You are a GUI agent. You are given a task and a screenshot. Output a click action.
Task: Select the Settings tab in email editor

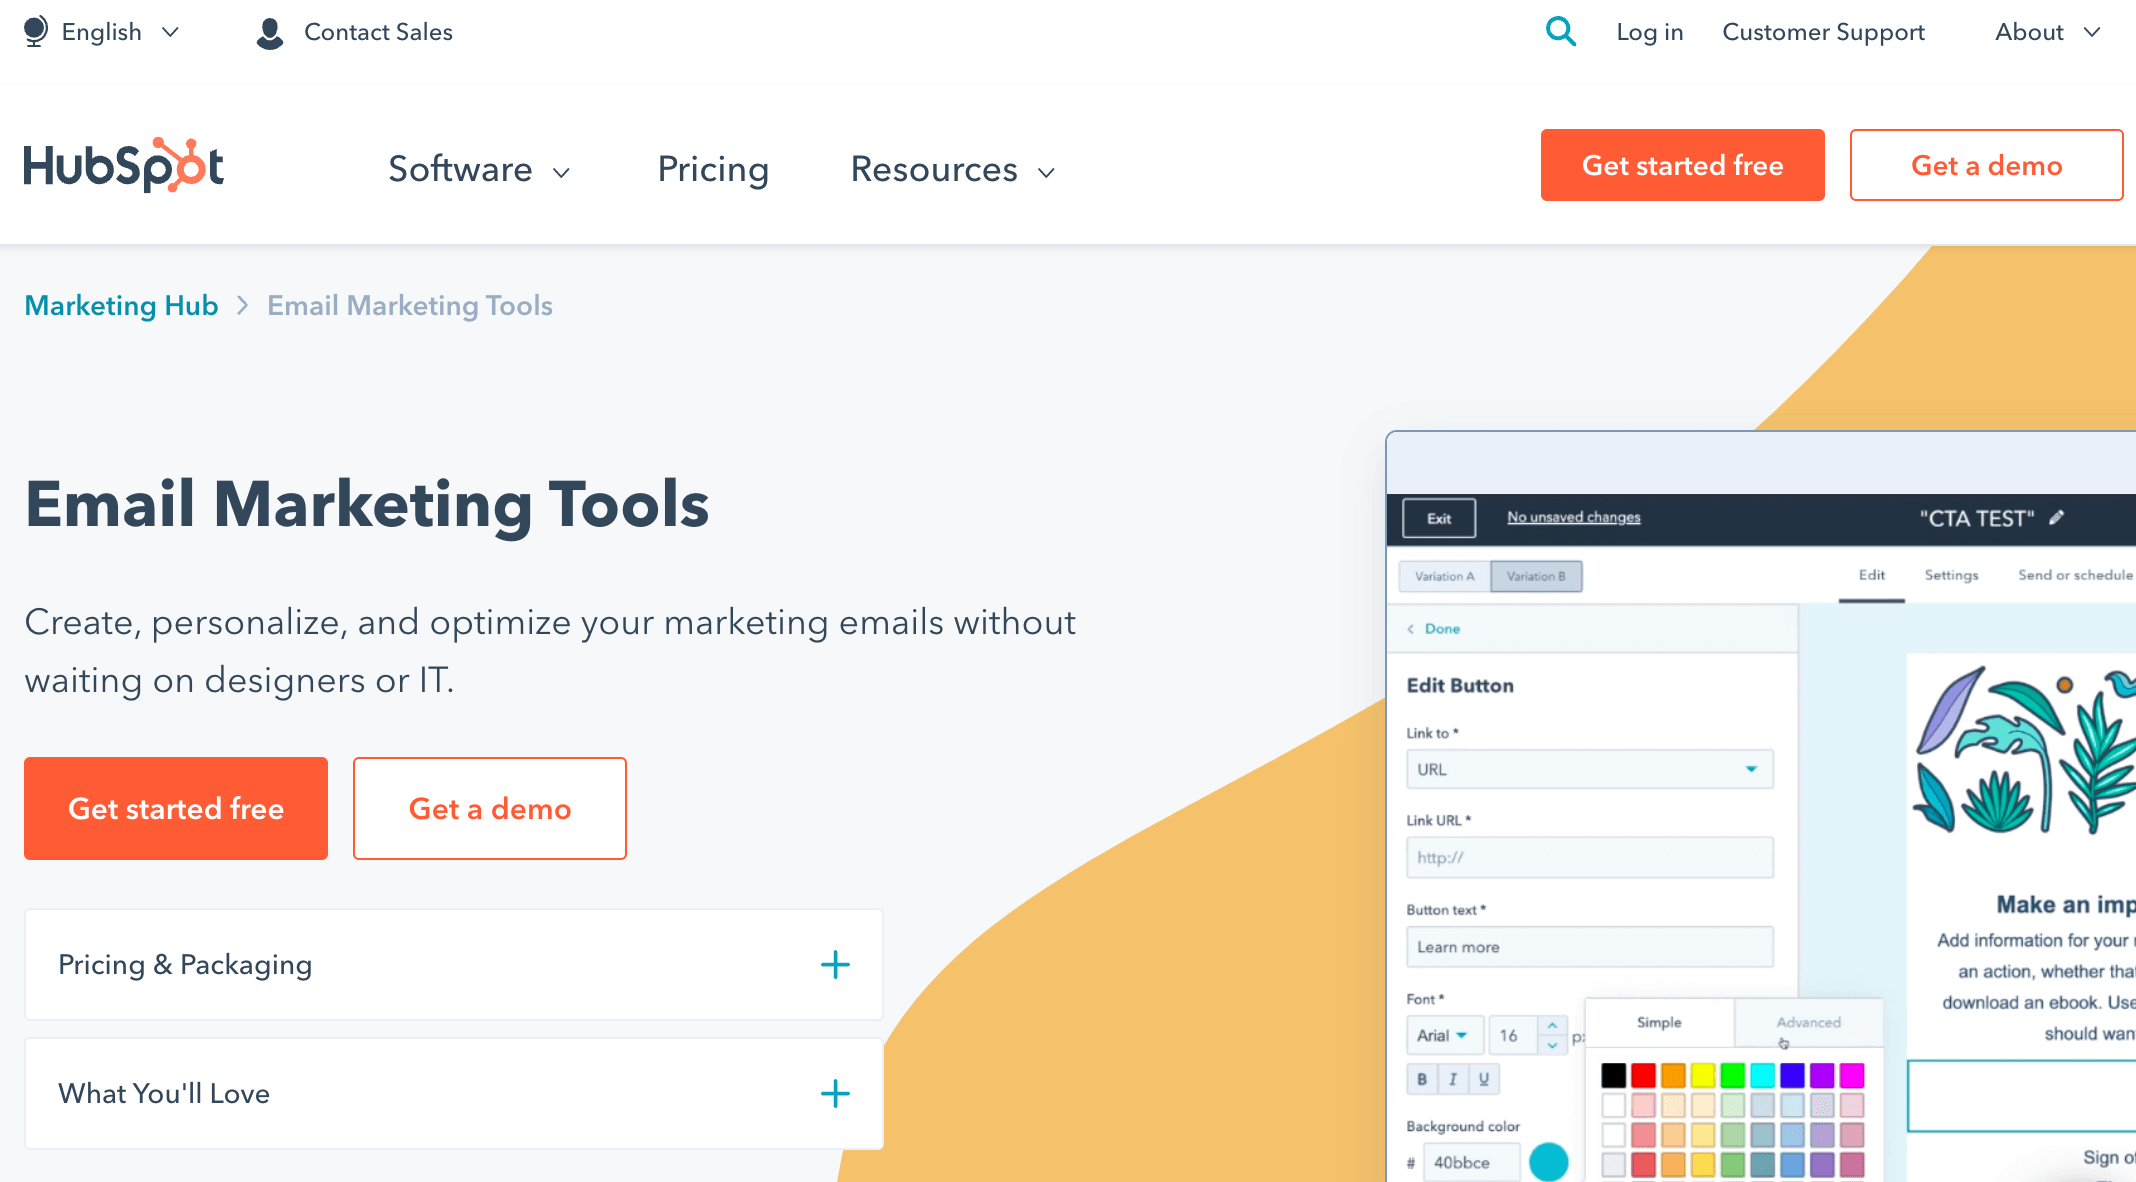[x=1951, y=575]
